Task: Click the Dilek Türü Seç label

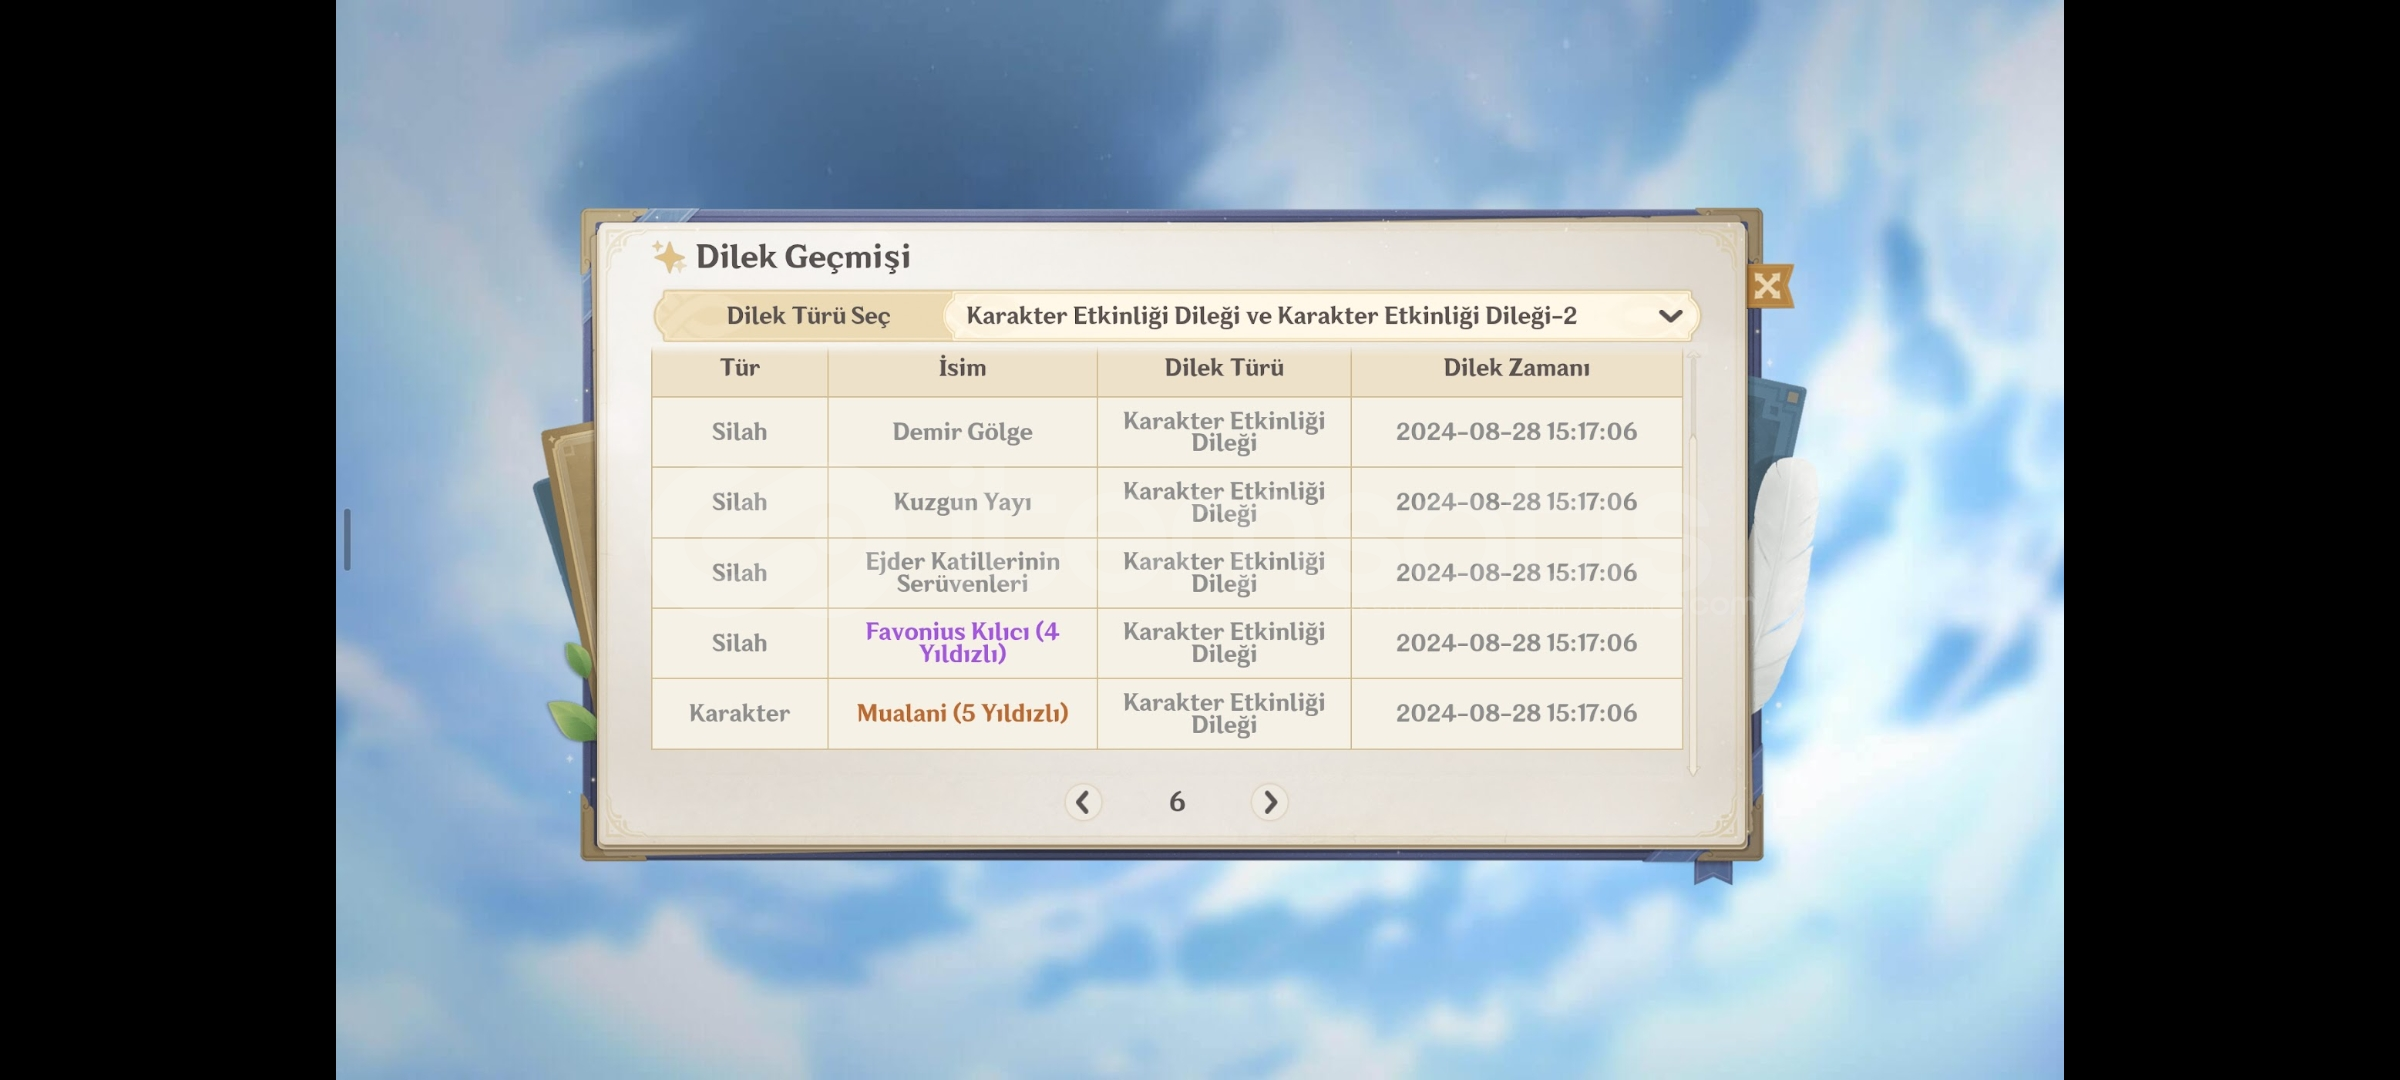Action: (x=808, y=316)
